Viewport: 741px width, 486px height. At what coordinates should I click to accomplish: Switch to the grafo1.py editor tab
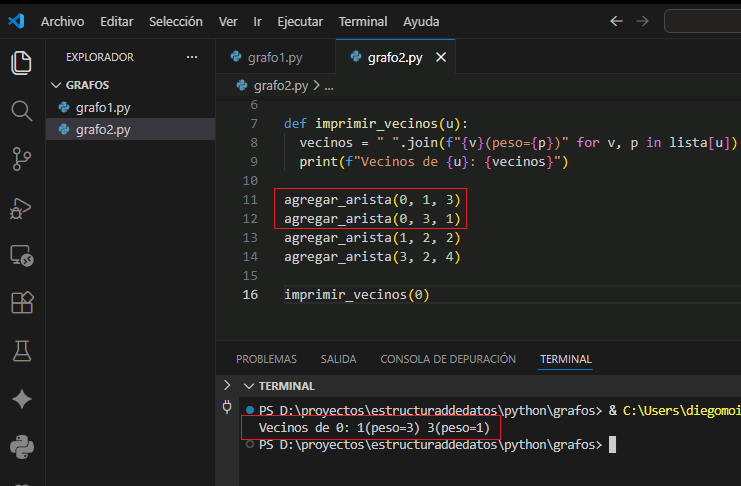[274, 58]
